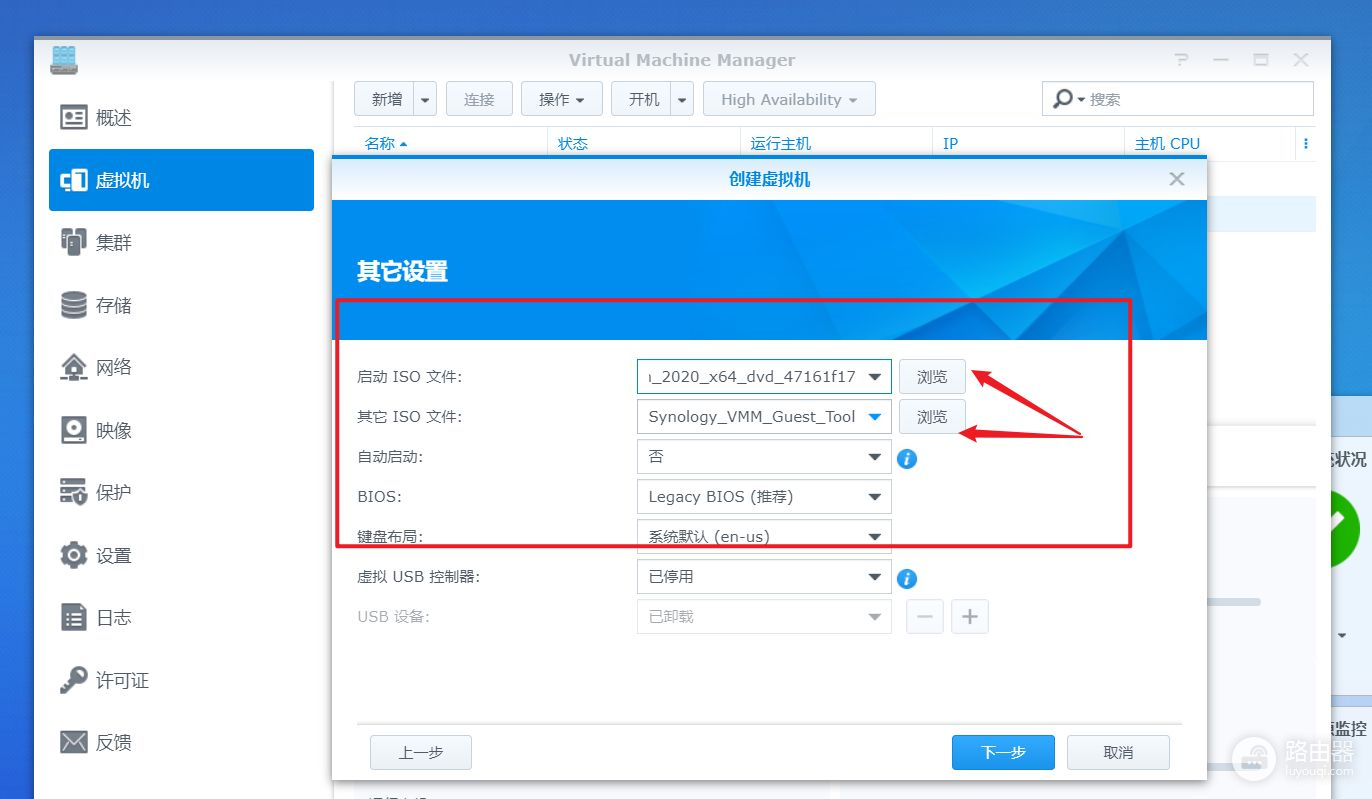Open the Settings (设置) gear item
Image resolution: width=1372 pixels, height=799 pixels.
tap(74, 555)
